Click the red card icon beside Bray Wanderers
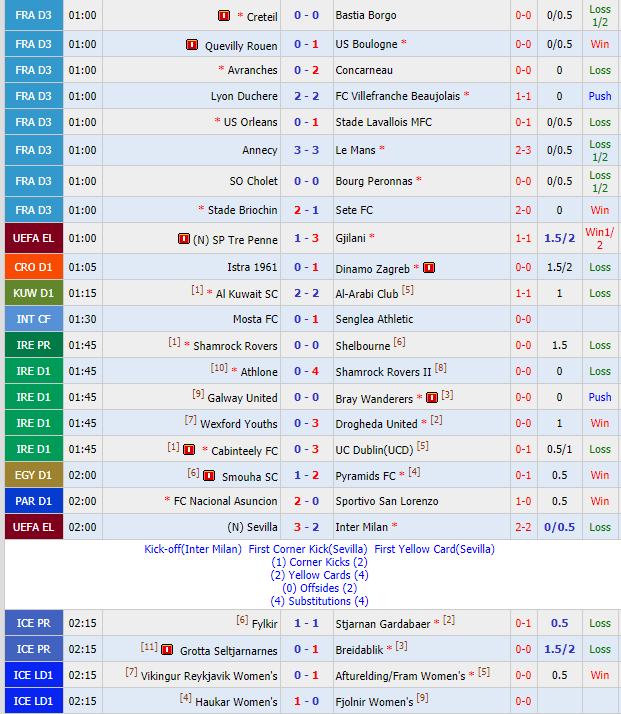This screenshot has height=714, width=621. [432, 398]
